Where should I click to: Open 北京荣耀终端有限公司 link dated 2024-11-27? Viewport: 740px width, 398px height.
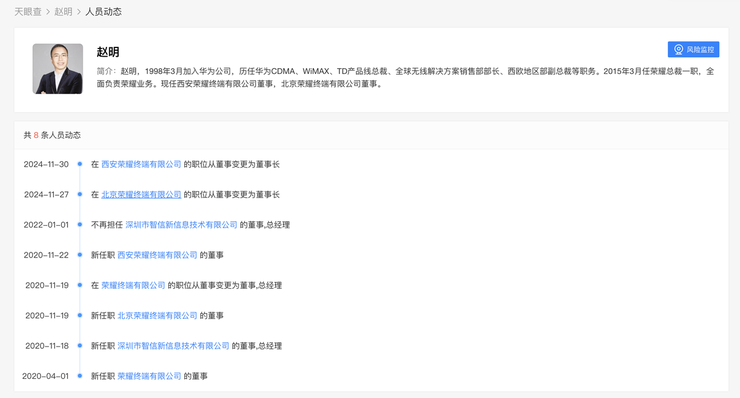[x=141, y=195]
